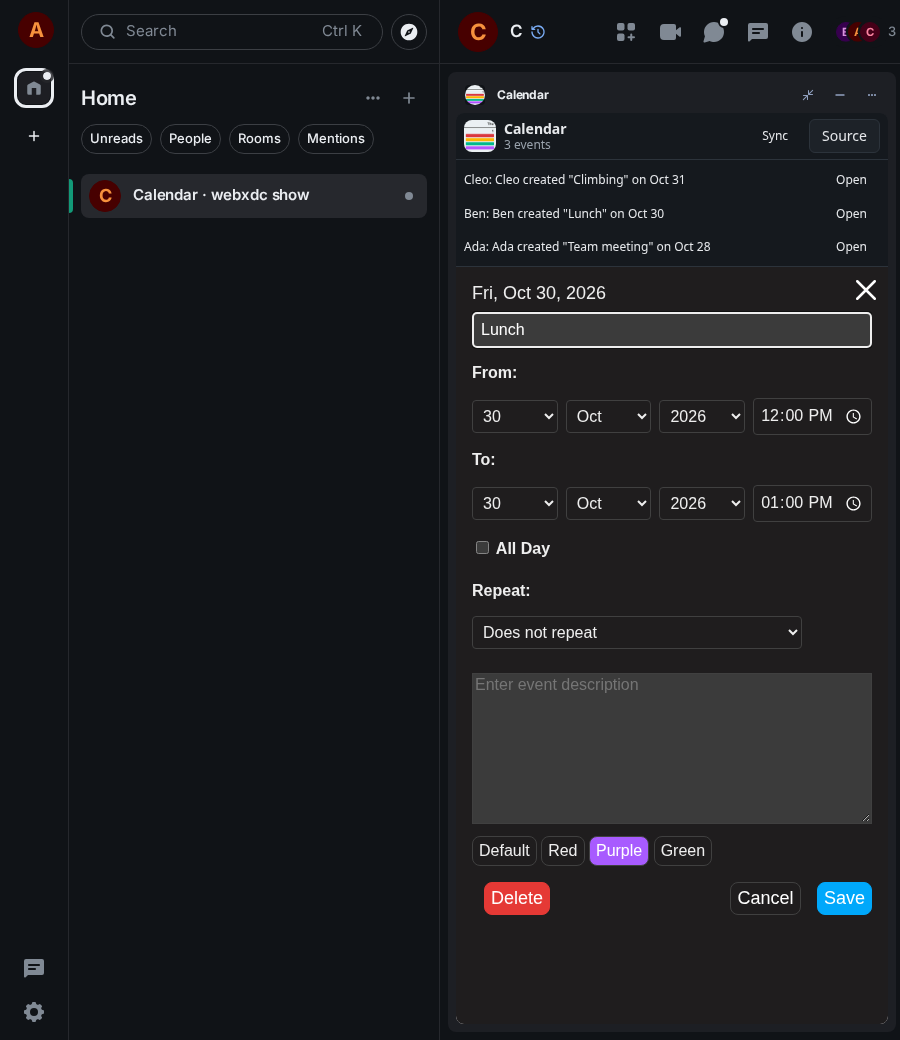This screenshot has width=900, height=1040.
Task: Collapse the Calendar widget with arrows icon
Action: (808, 95)
